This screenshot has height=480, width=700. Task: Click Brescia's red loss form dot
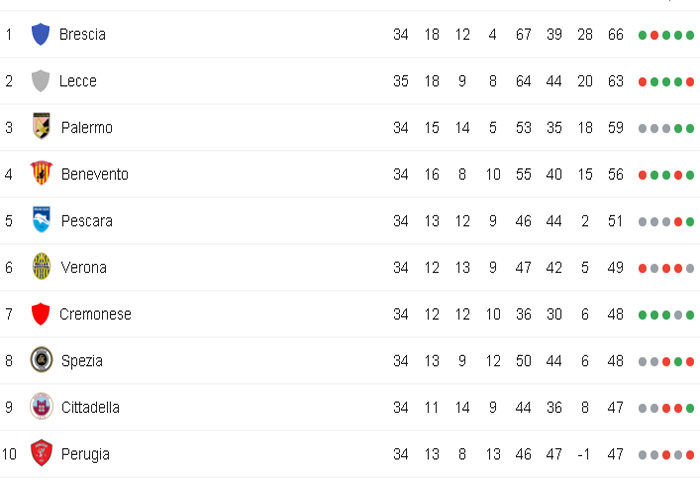(x=654, y=35)
